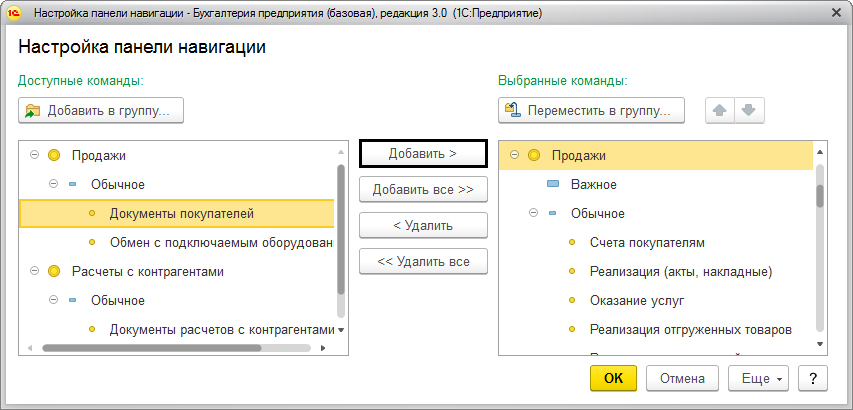853x410 pixels.
Task: Click Добавить в группу... button
Action: (x=101, y=110)
